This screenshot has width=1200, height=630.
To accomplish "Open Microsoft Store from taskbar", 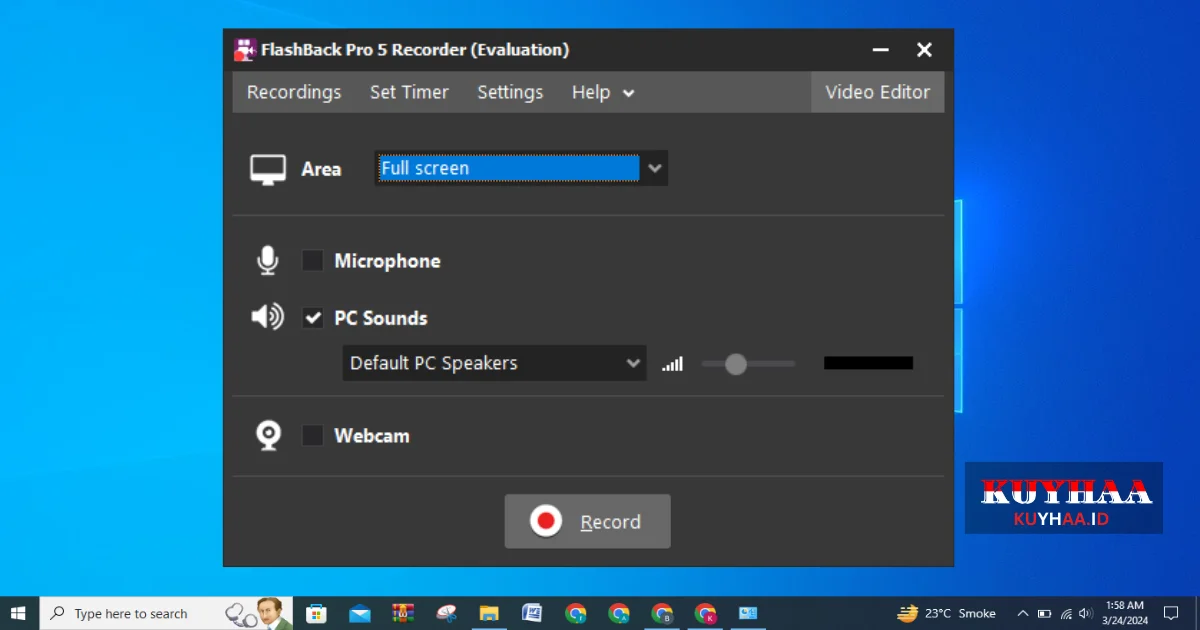I will (x=316, y=613).
